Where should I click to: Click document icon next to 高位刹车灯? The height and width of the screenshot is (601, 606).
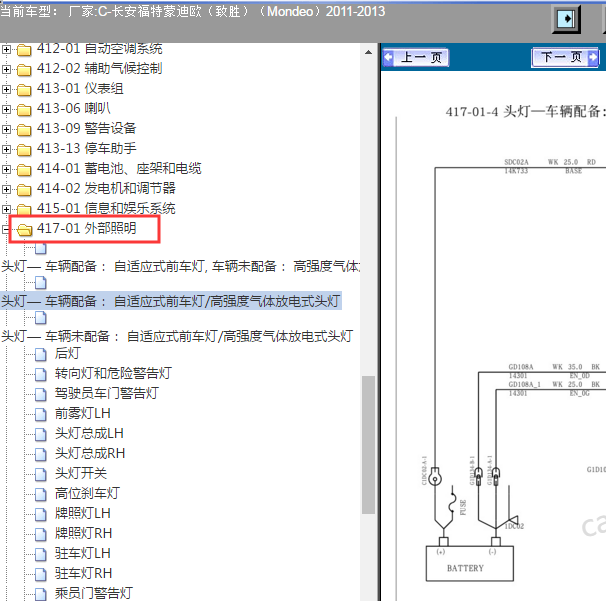click(41, 494)
